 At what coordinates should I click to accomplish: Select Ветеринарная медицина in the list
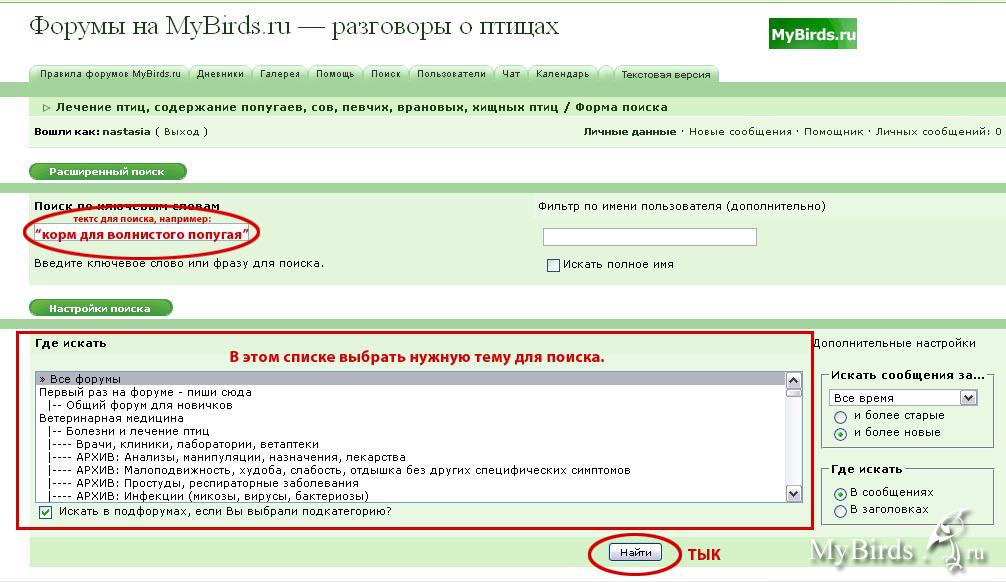(410, 418)
